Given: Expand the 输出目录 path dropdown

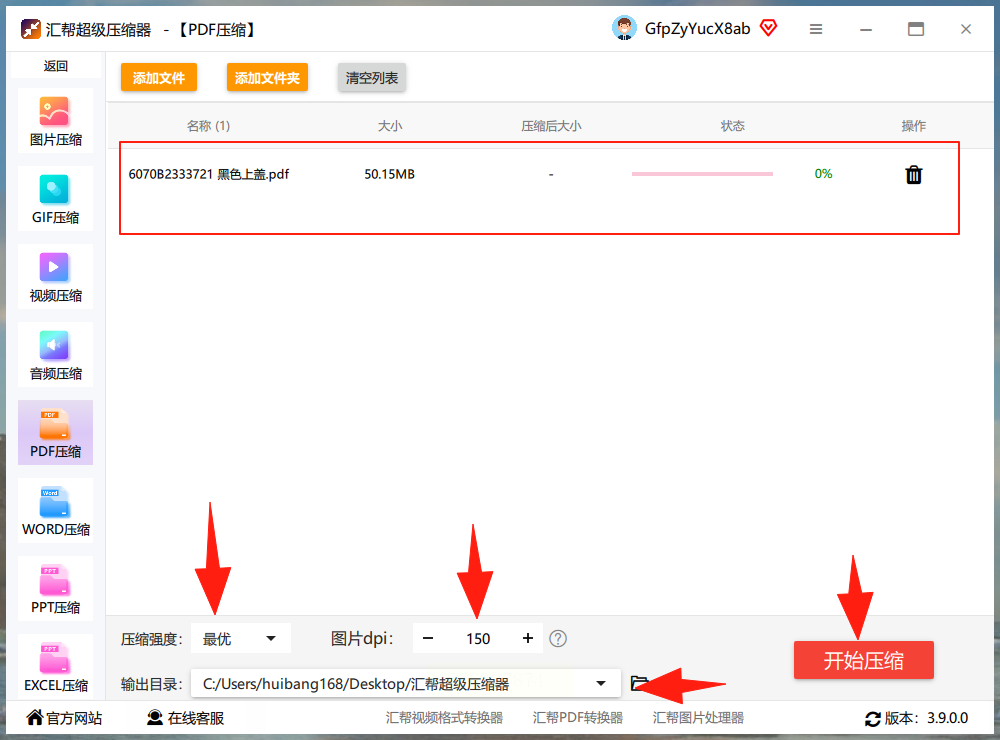Looking at the screenshot, I should 405,684.
